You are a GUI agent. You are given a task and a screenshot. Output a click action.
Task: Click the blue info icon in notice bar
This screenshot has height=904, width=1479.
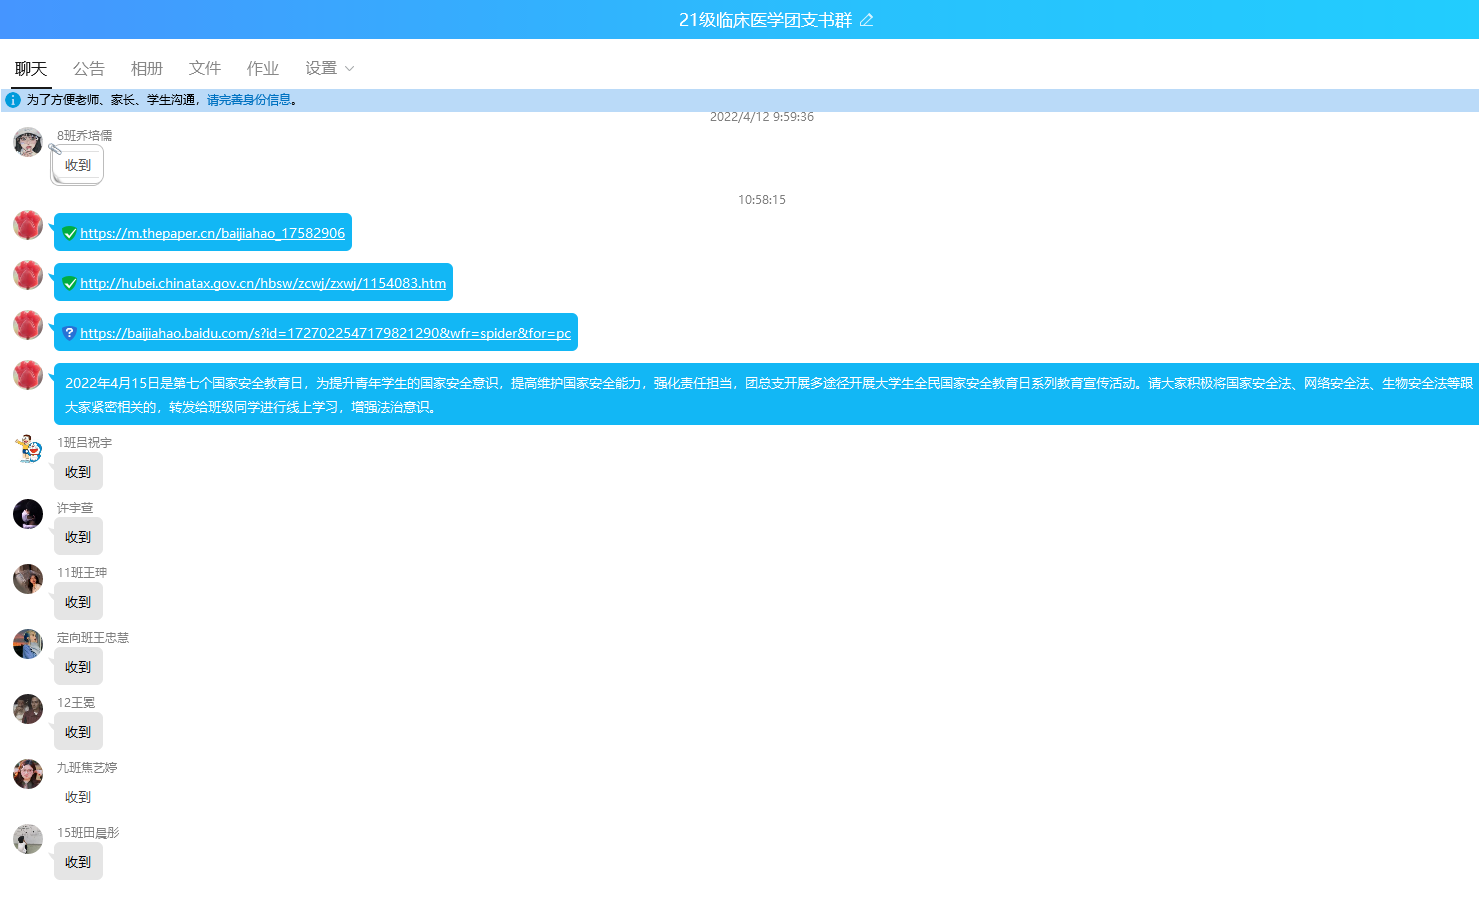(x=13, y=100)
